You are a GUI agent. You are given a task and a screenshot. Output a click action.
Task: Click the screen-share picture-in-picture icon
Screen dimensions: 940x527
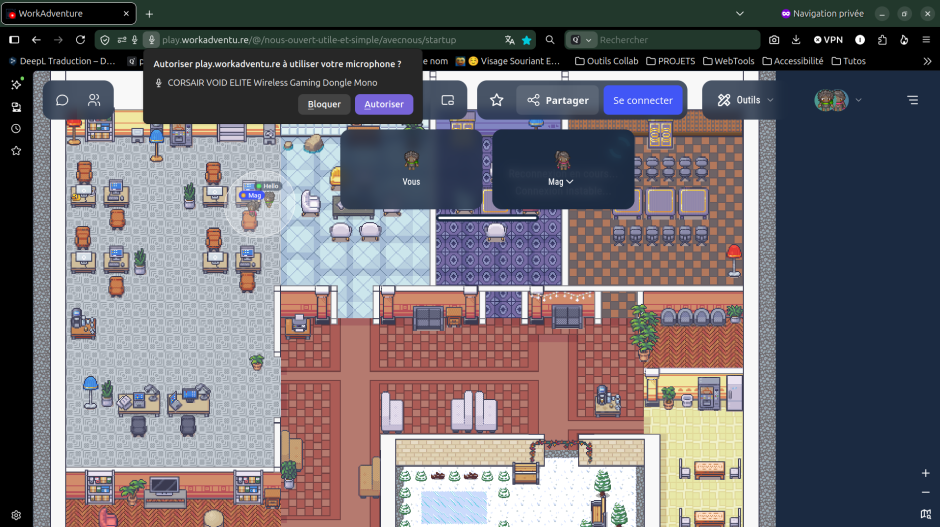[448, 100]
